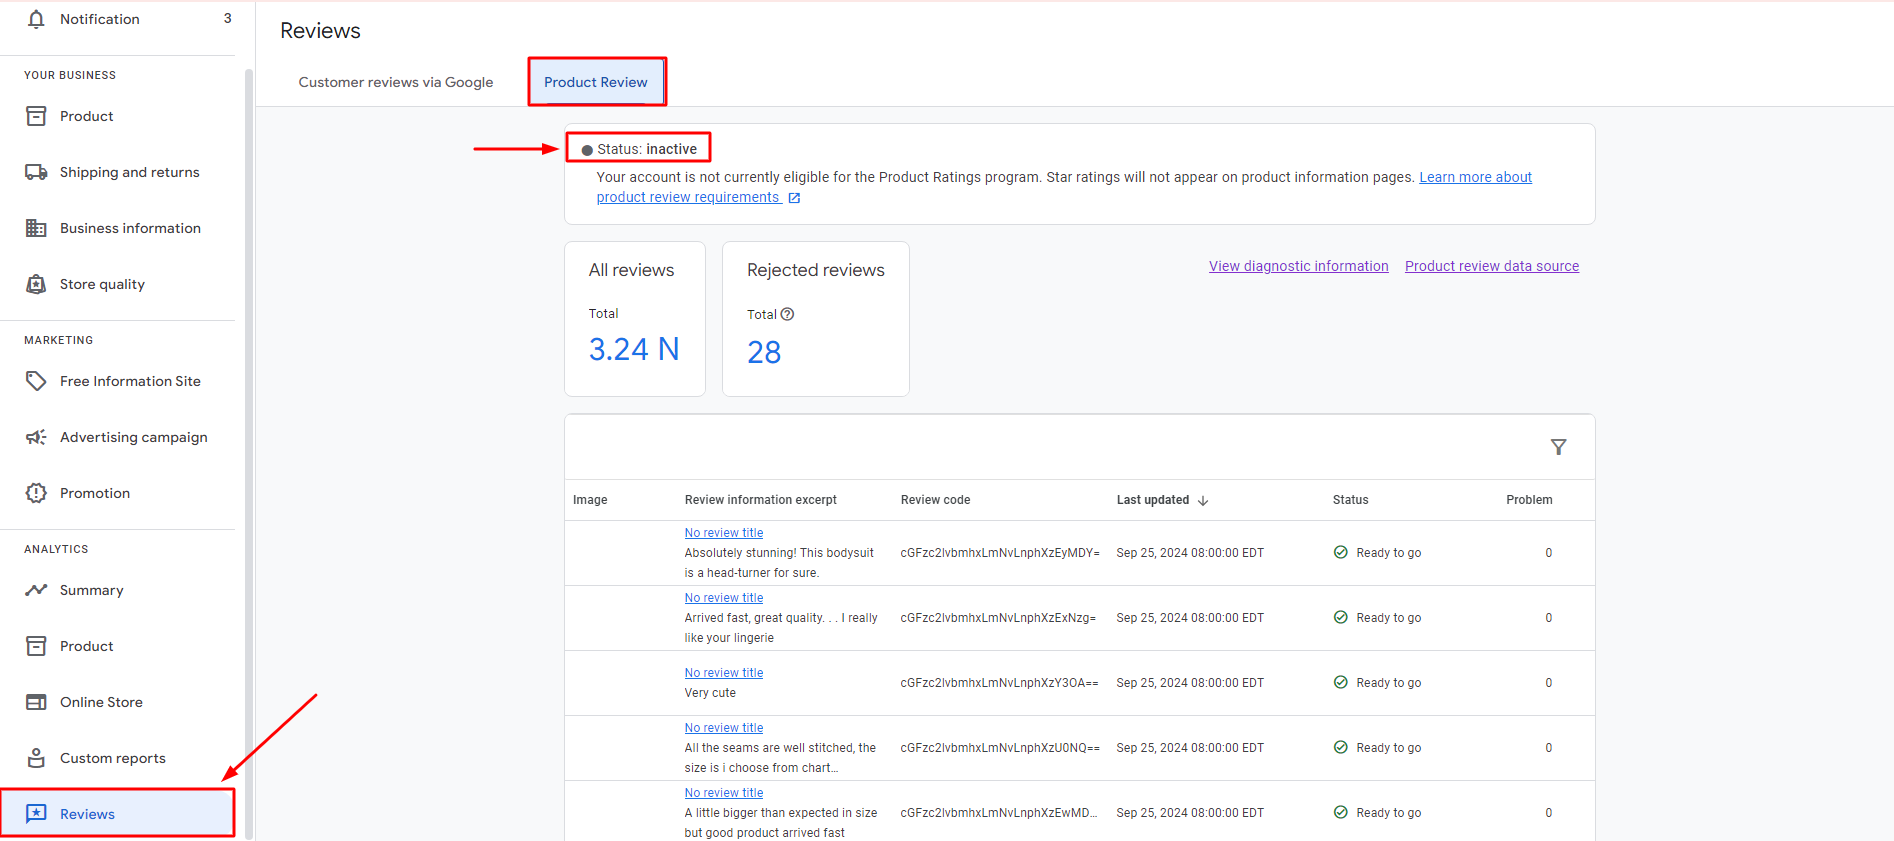1894x841 pixels.
Task: Sort by Last updated arrow
Action: (x=1203, y=500)
